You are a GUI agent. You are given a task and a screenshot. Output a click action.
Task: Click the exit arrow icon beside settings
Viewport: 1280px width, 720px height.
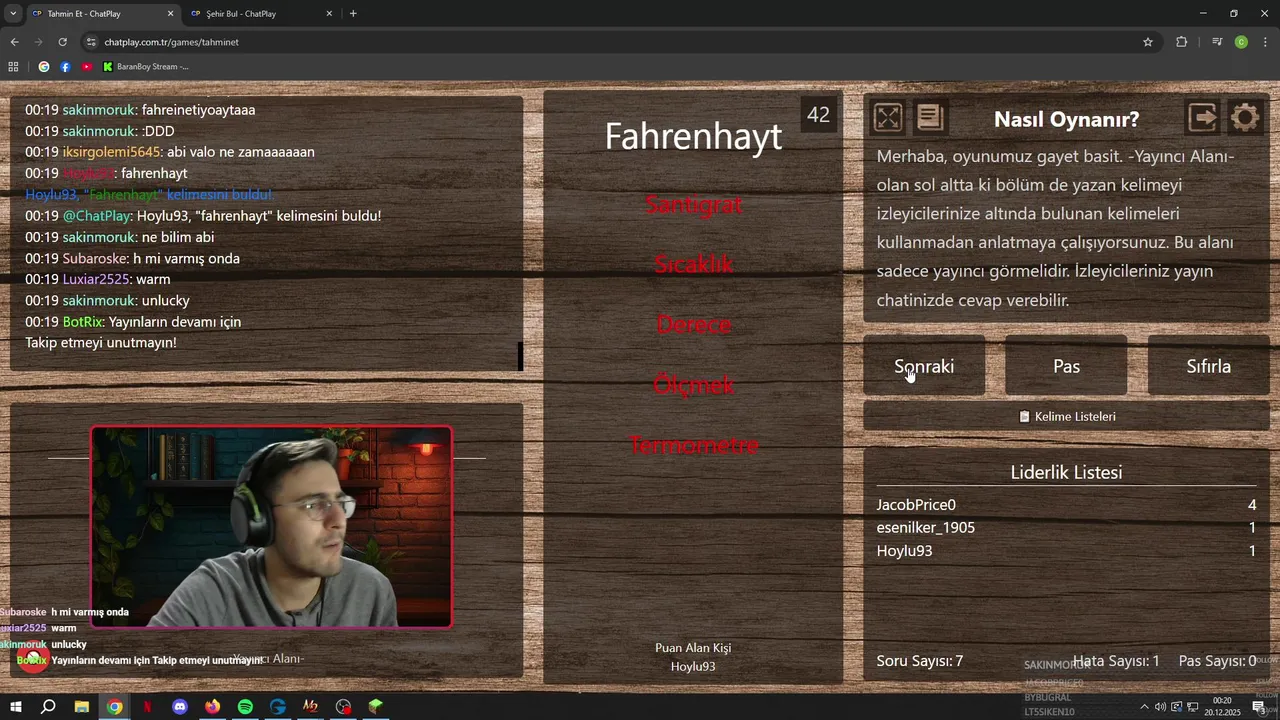(x=1203, y=118)
